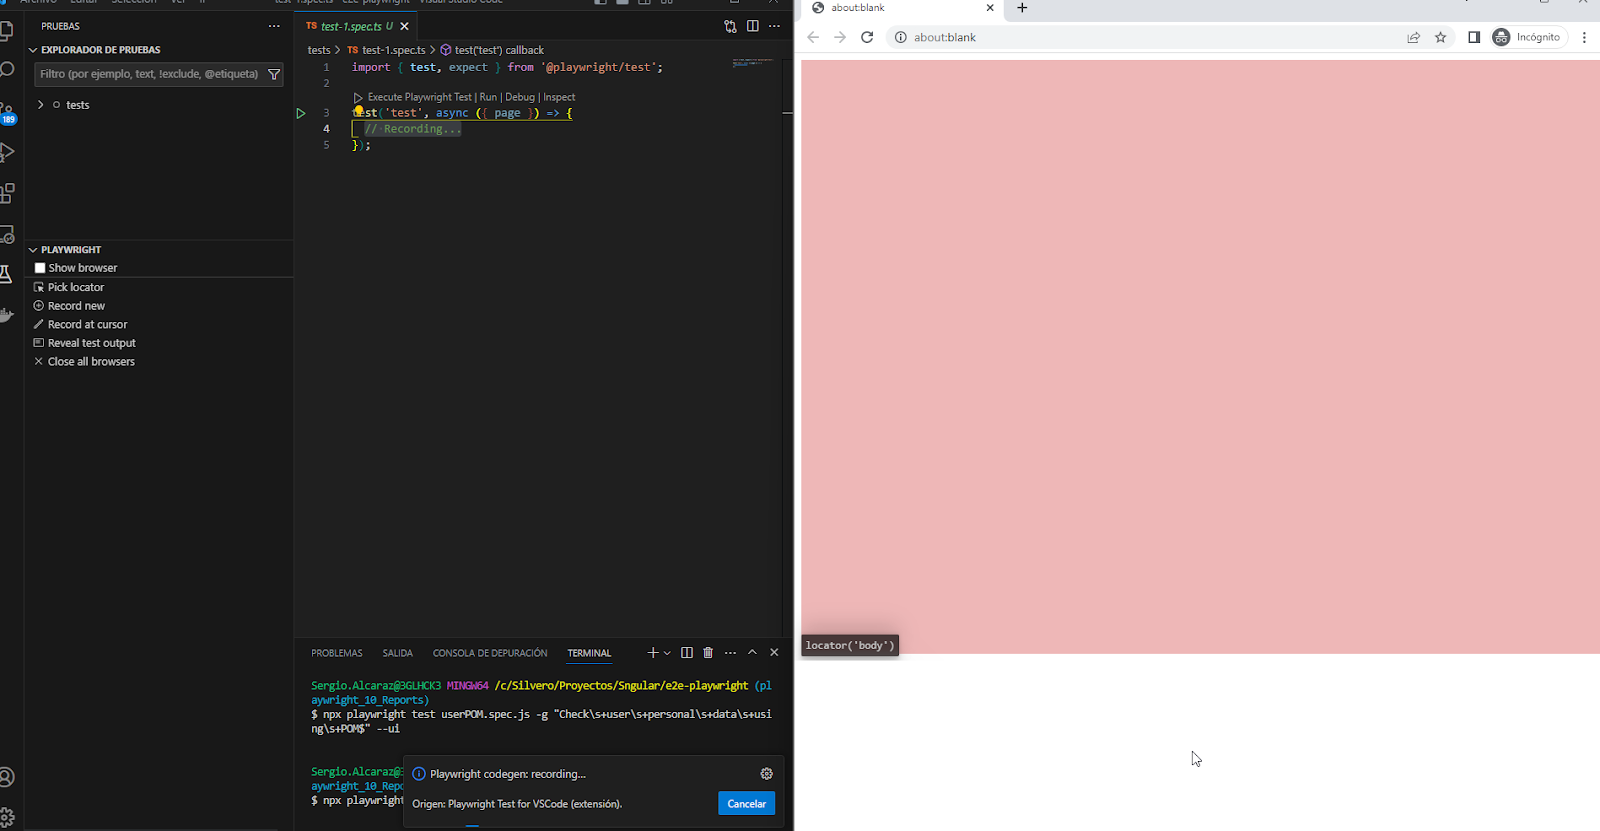The height and width of the screenshot is (831, 1600).
Task: Close the terminal panel
Action: [x=774, y=653]
